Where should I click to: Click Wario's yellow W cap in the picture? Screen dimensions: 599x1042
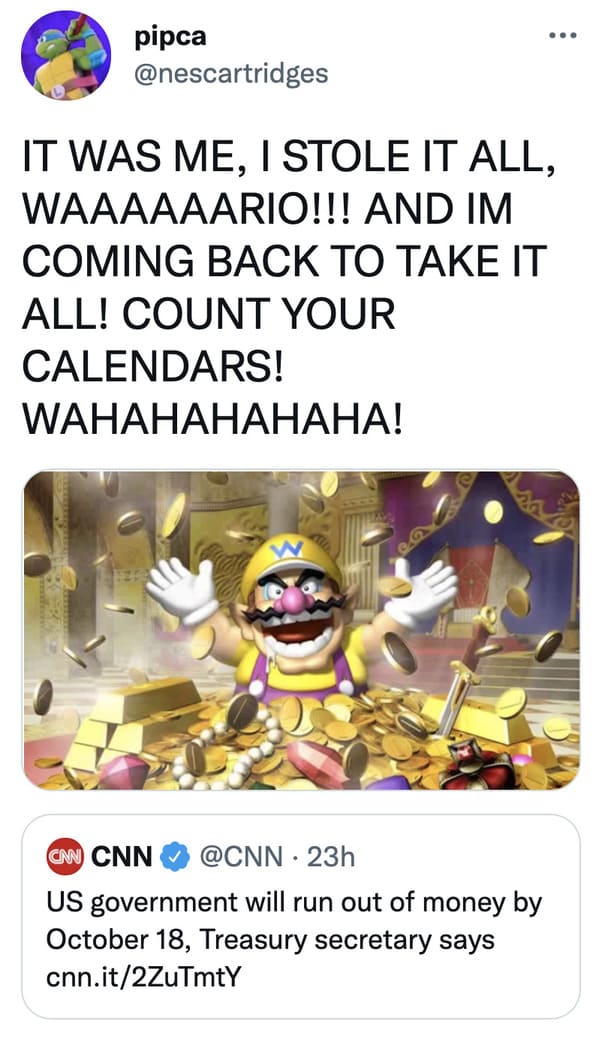(291, 561)
